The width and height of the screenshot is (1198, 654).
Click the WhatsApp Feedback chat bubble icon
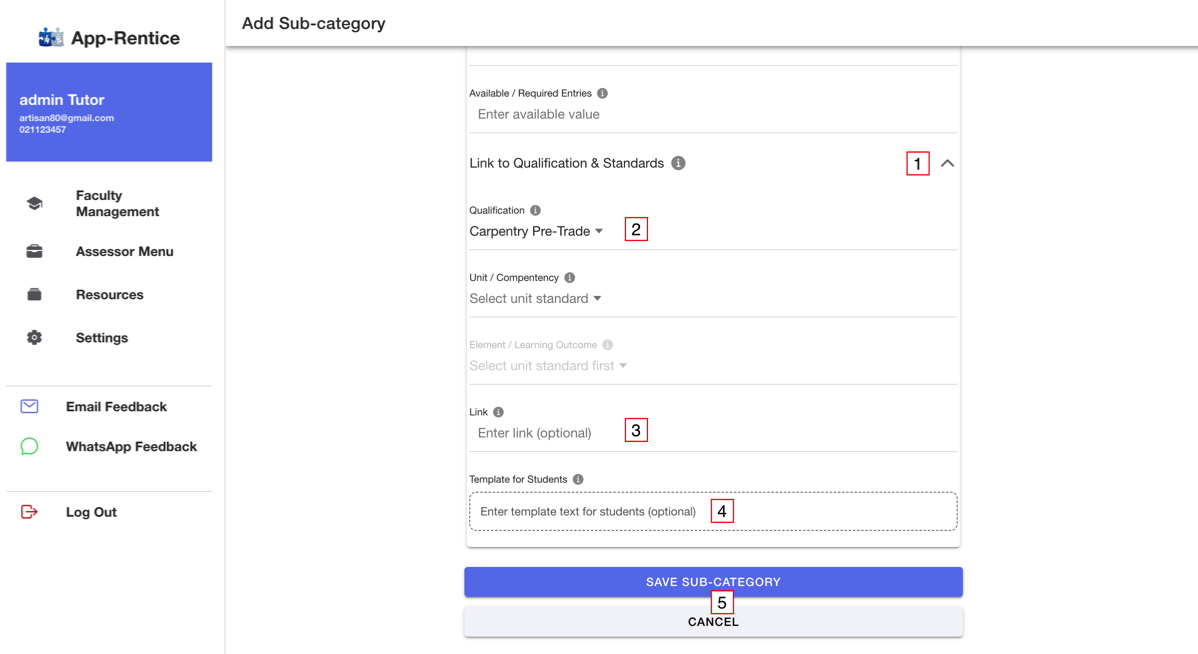[x=29, y=446]
